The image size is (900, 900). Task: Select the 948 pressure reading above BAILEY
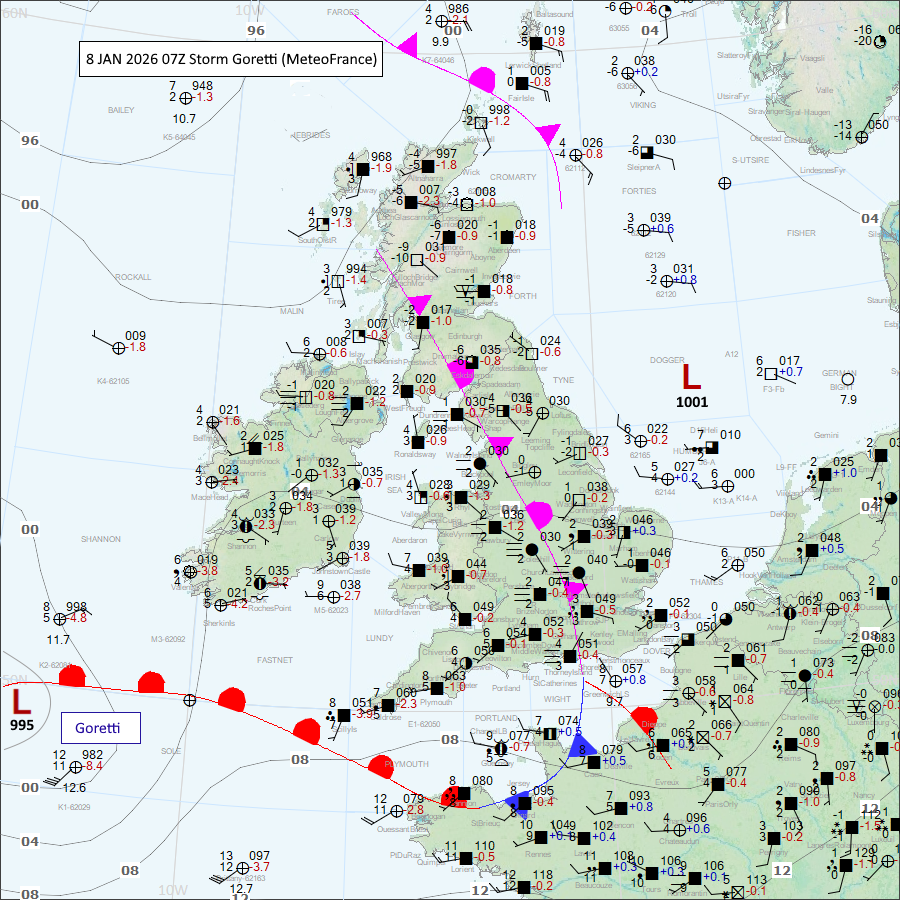(202, 86)
